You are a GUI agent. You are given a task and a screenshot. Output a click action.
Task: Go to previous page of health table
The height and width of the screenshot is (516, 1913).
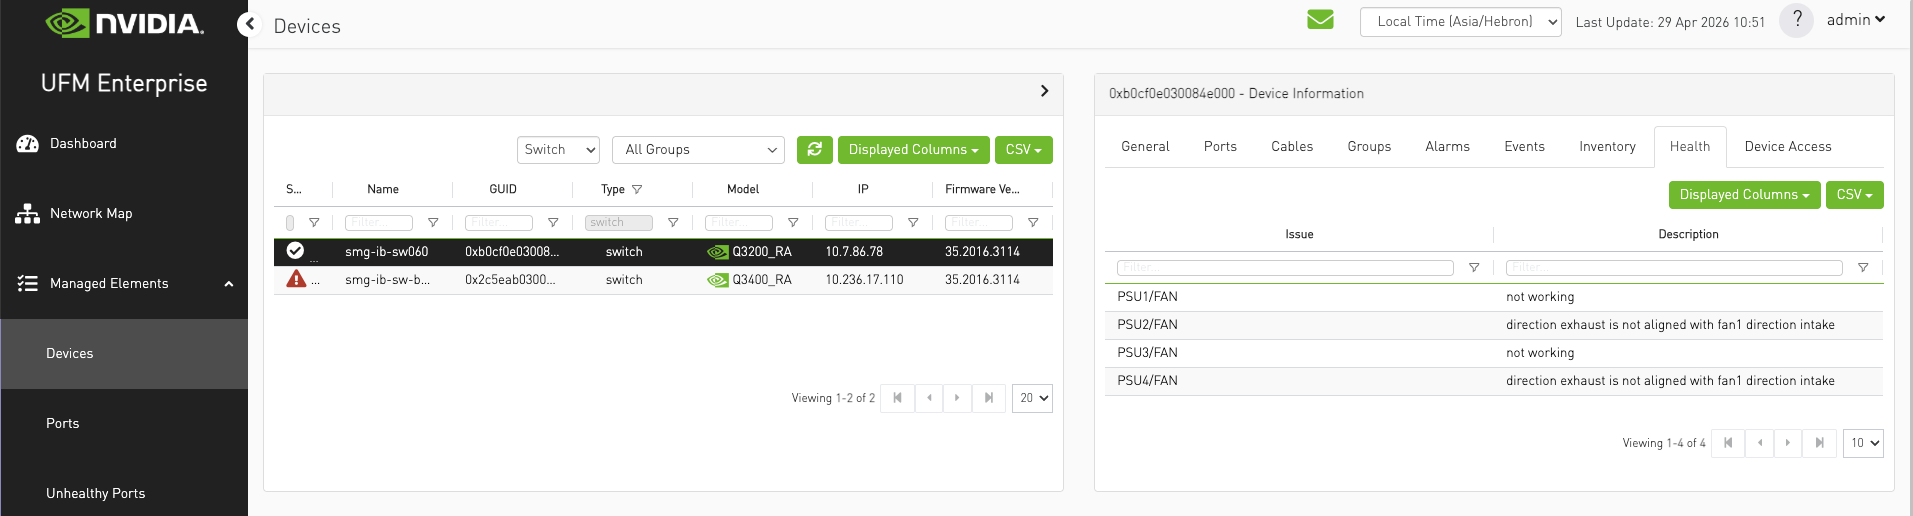coord(1760,443)
